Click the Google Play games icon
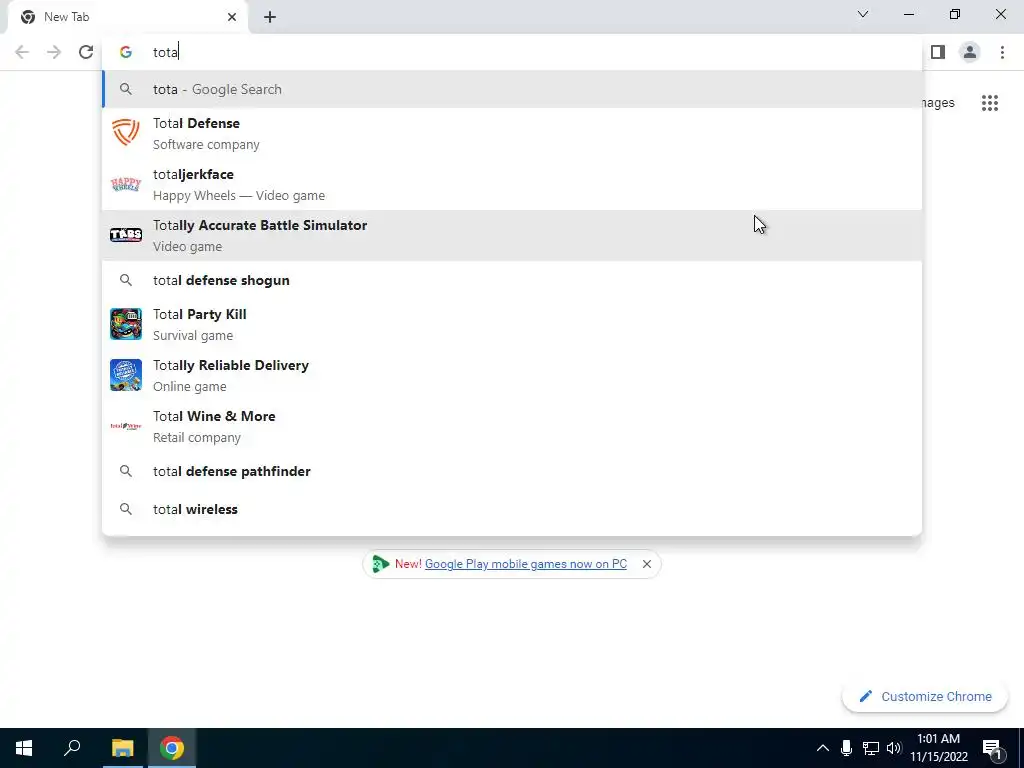This screenshot has width=1024, height=768. point(380,564)
